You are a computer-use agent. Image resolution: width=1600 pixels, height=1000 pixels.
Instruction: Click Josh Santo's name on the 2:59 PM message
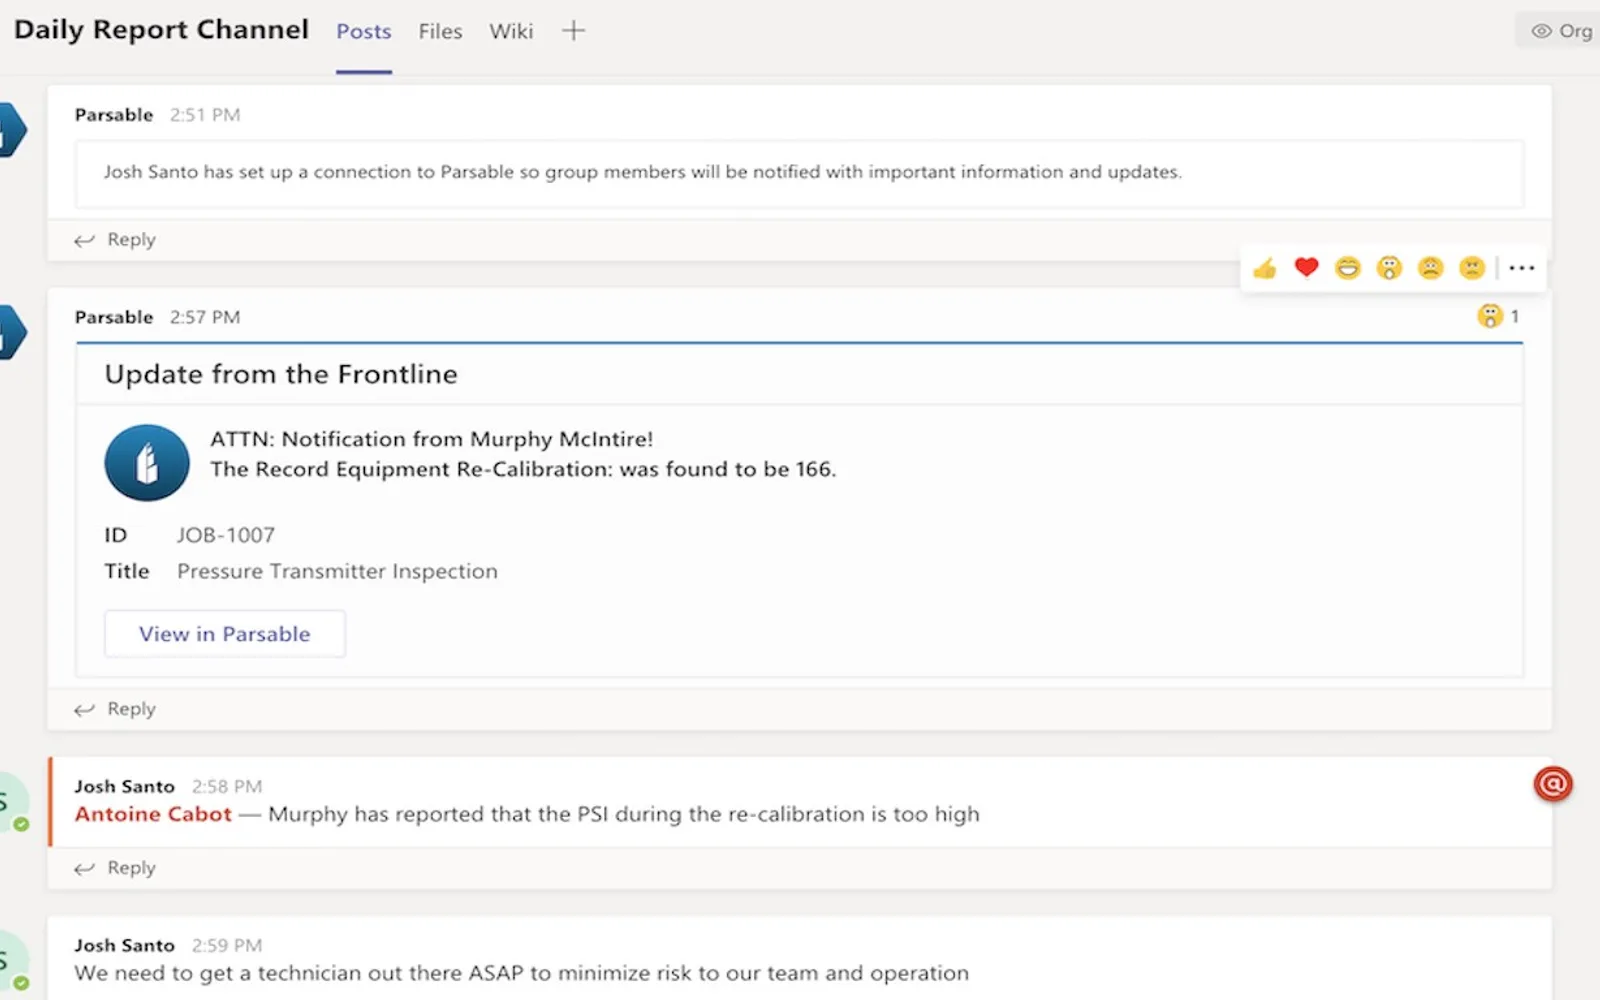coord(124,946)
